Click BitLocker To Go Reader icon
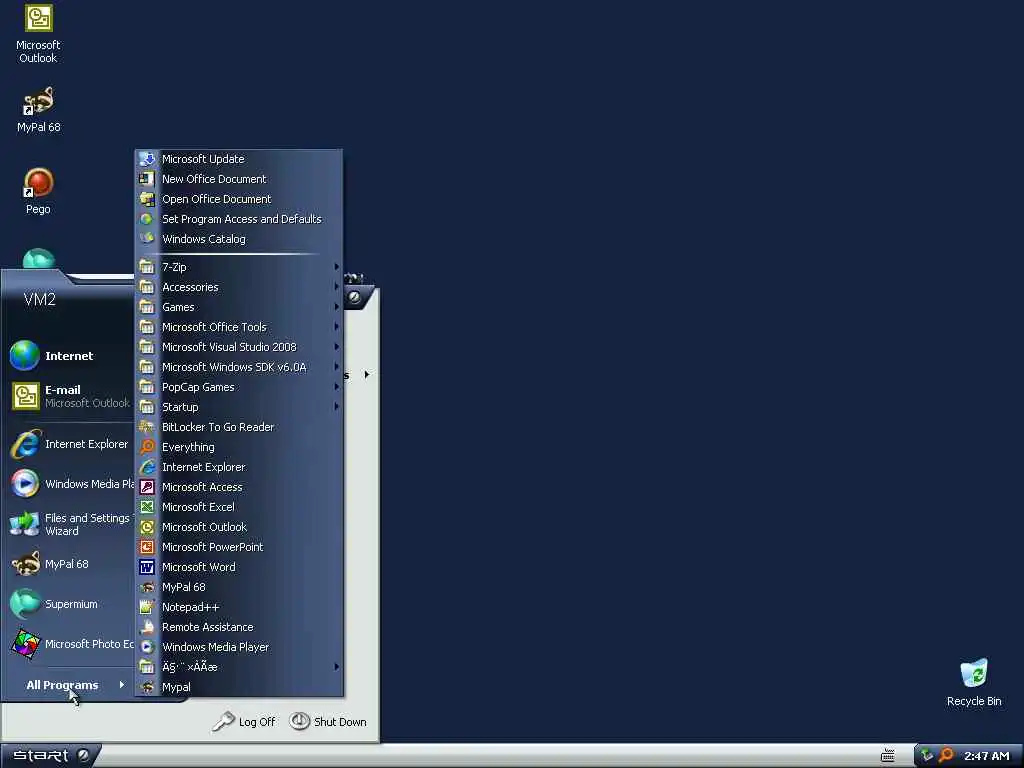Image resolution: width=1024 pixels, height=768 pixels. [x=147, y=427]
